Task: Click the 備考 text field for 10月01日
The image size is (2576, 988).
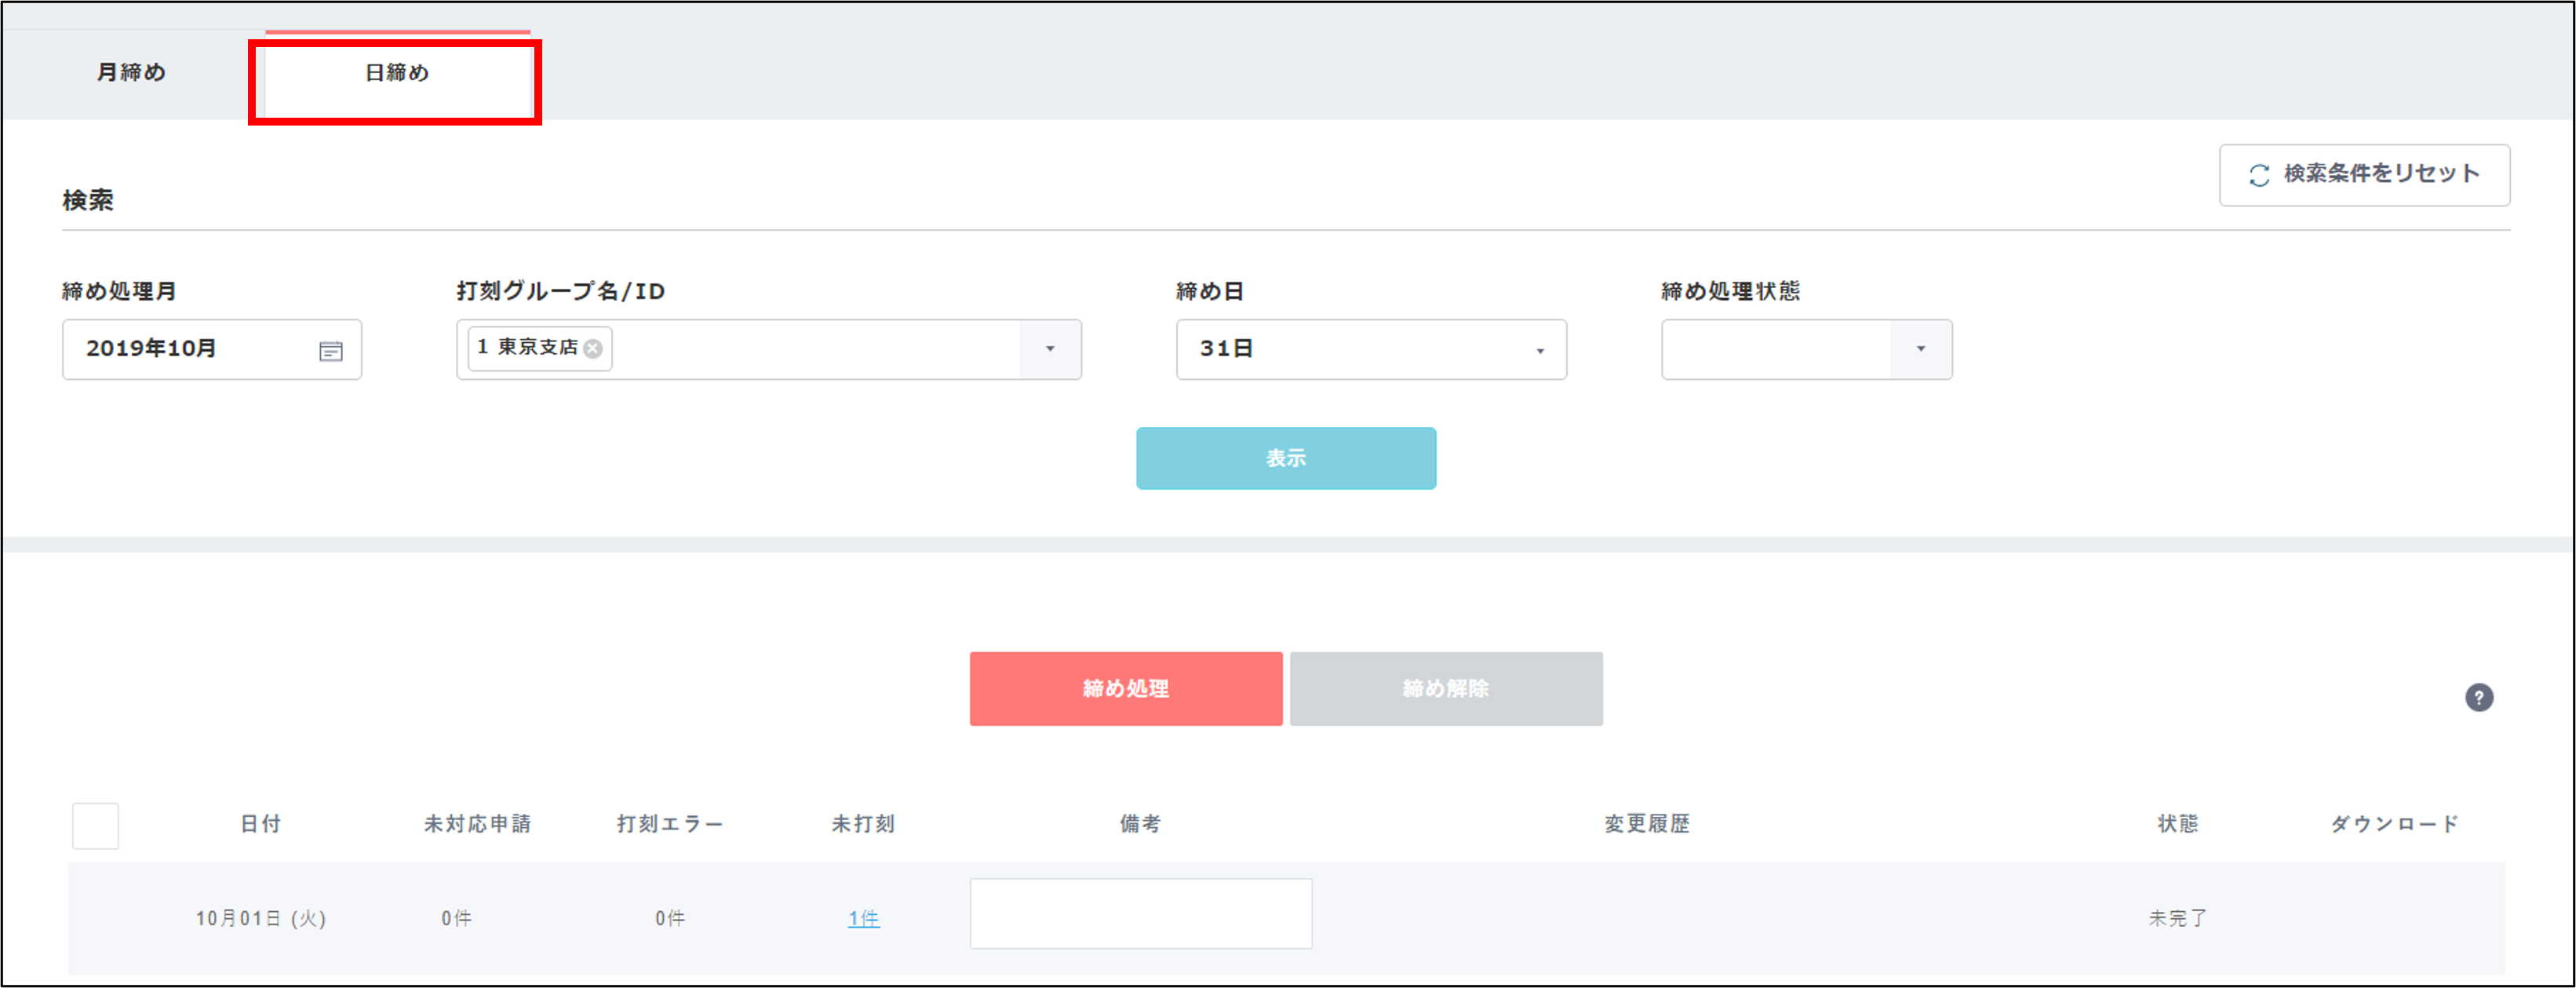Action: (1140, 913)
